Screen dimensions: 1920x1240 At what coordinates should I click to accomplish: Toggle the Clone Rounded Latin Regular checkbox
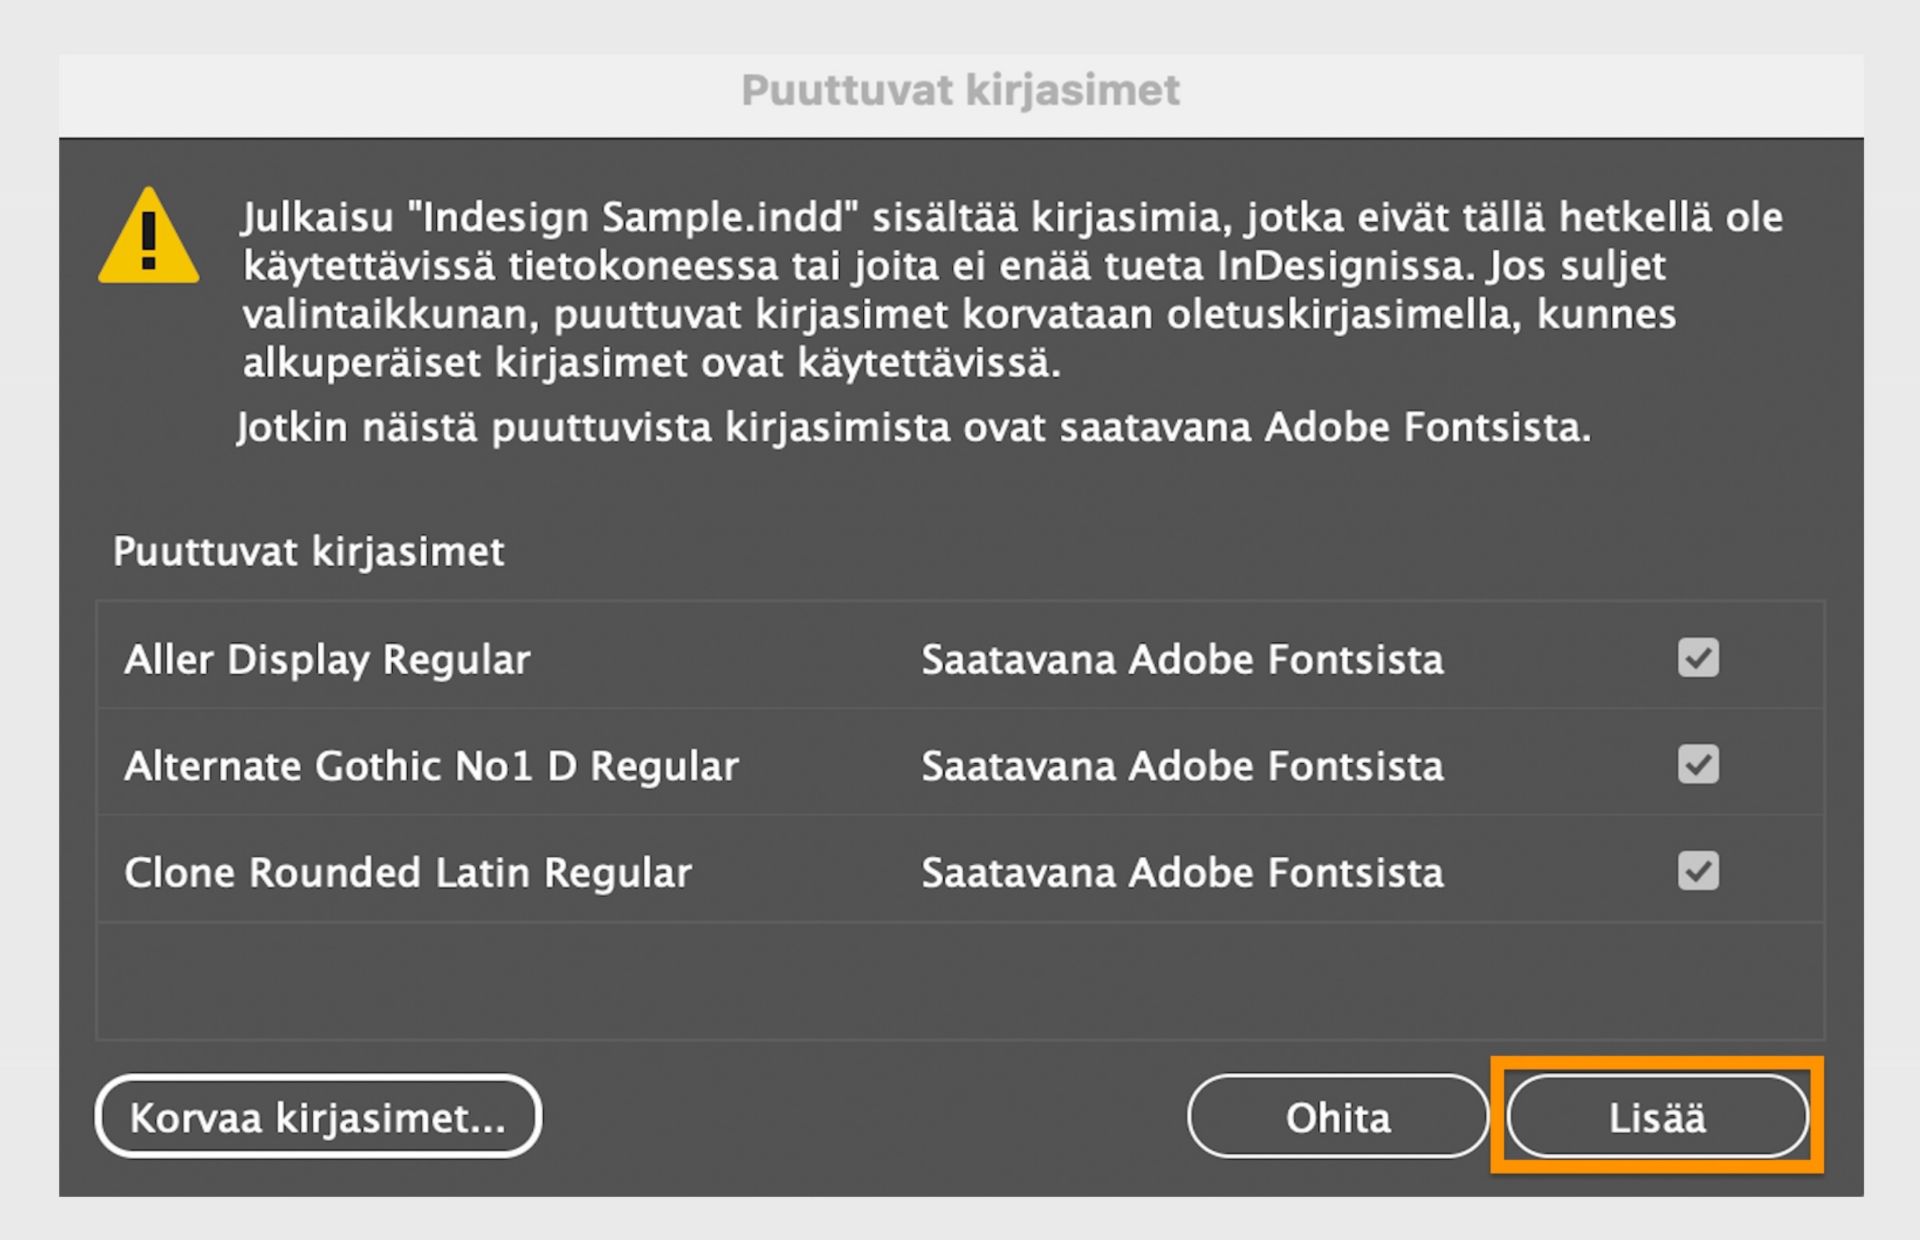1697,872
